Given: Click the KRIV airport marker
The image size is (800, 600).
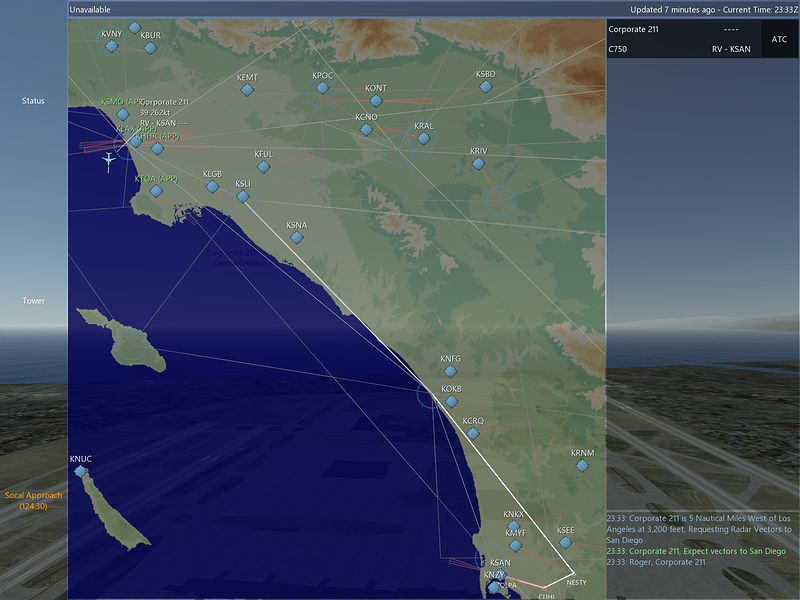Looking at the screenshot, I should tap(478, 164).
